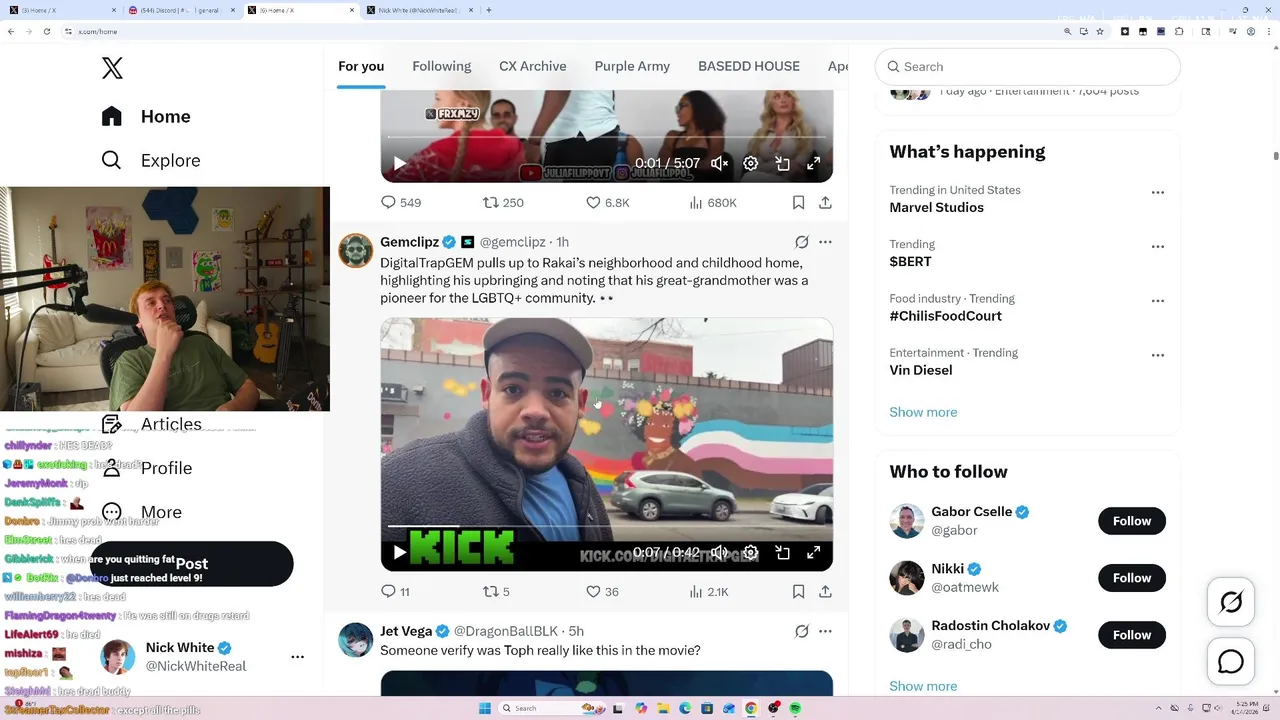Image resolution: width=1280 pixels, height=720 pixels.
Task: Open options for #ChilisFoodCourt trend
Action: 1157,300
